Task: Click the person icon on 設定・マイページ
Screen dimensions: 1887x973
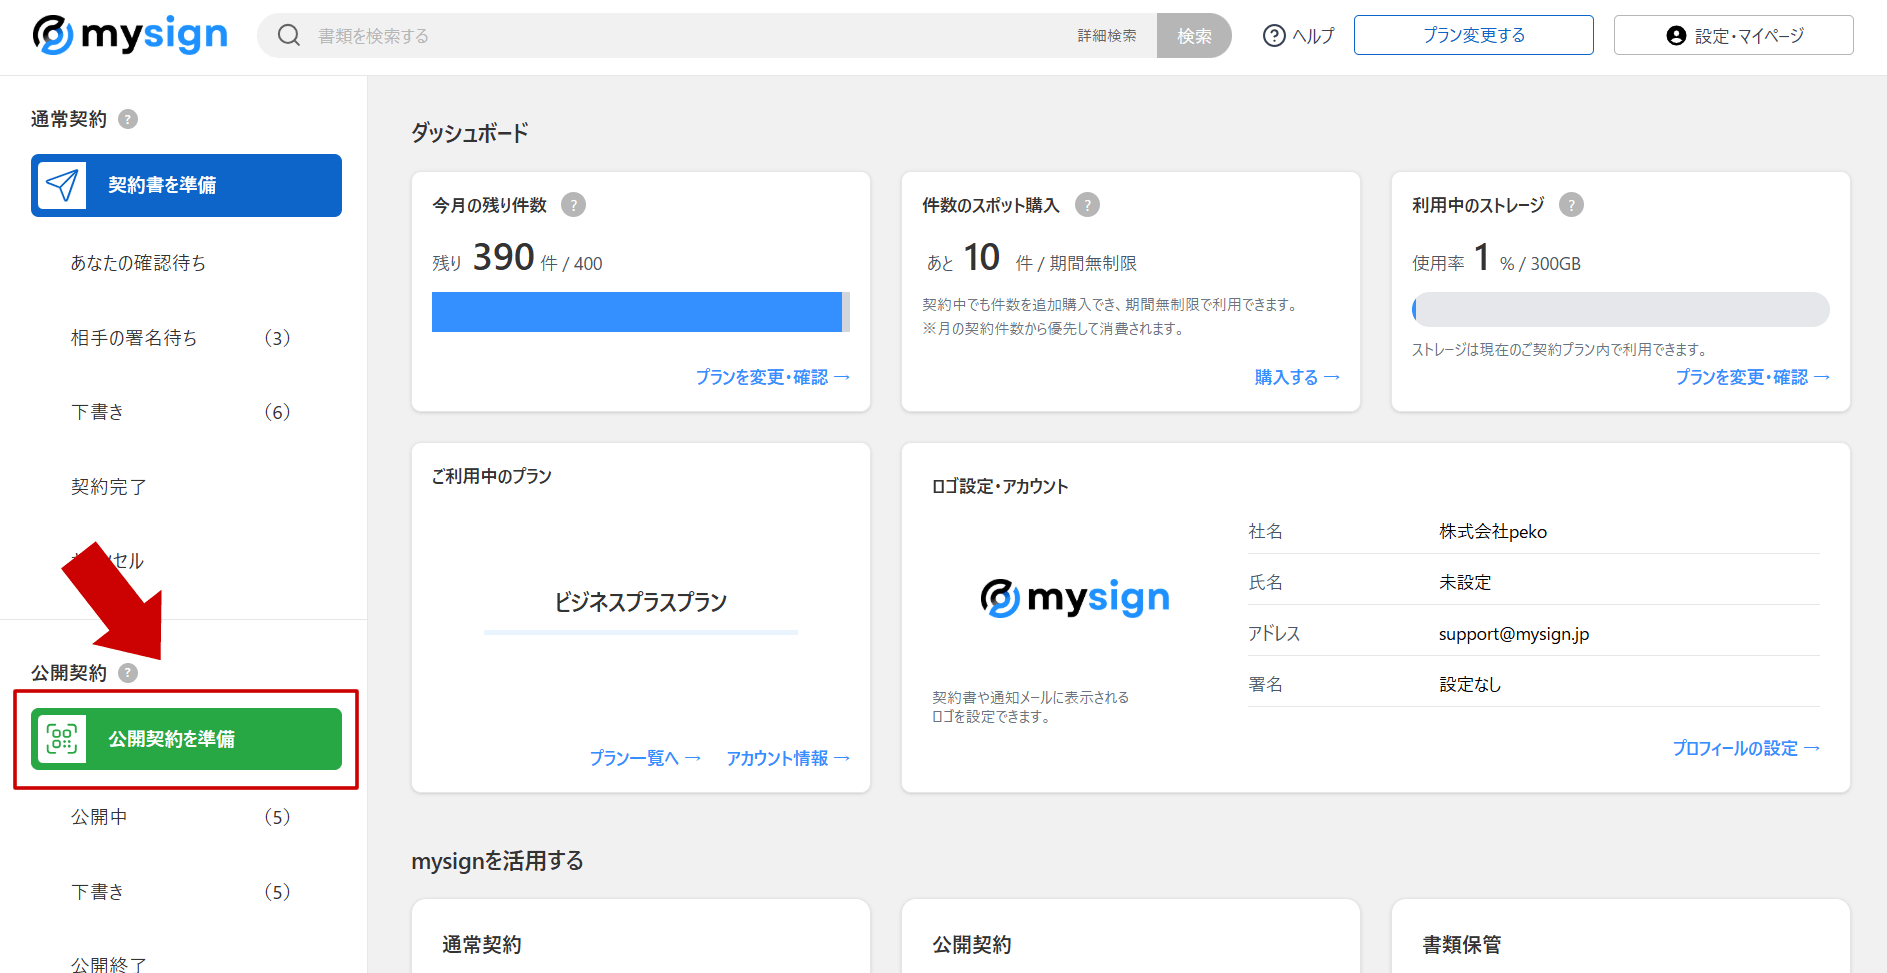Action: (1674, 34)
